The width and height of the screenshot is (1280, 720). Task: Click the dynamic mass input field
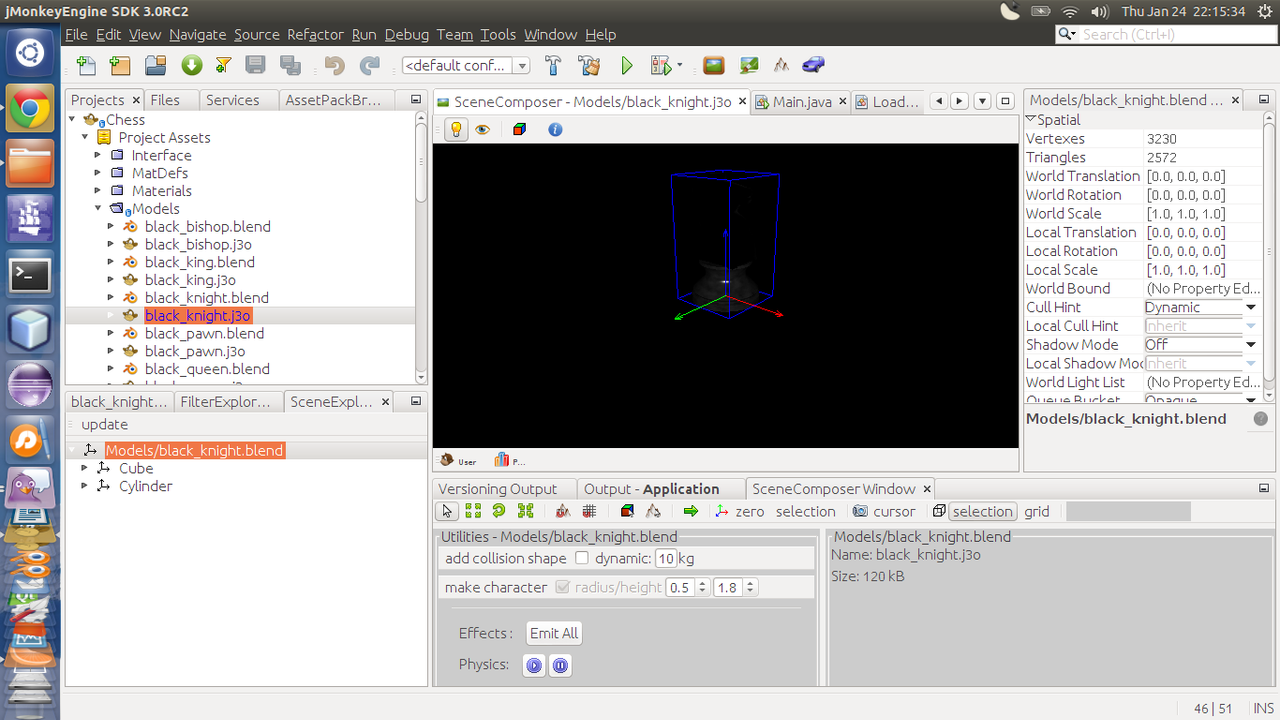pos(665,558)
